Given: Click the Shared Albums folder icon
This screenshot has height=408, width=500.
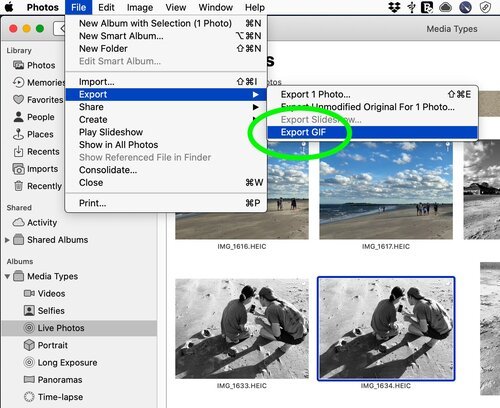Looking at the screenshot, I should 18,239.
